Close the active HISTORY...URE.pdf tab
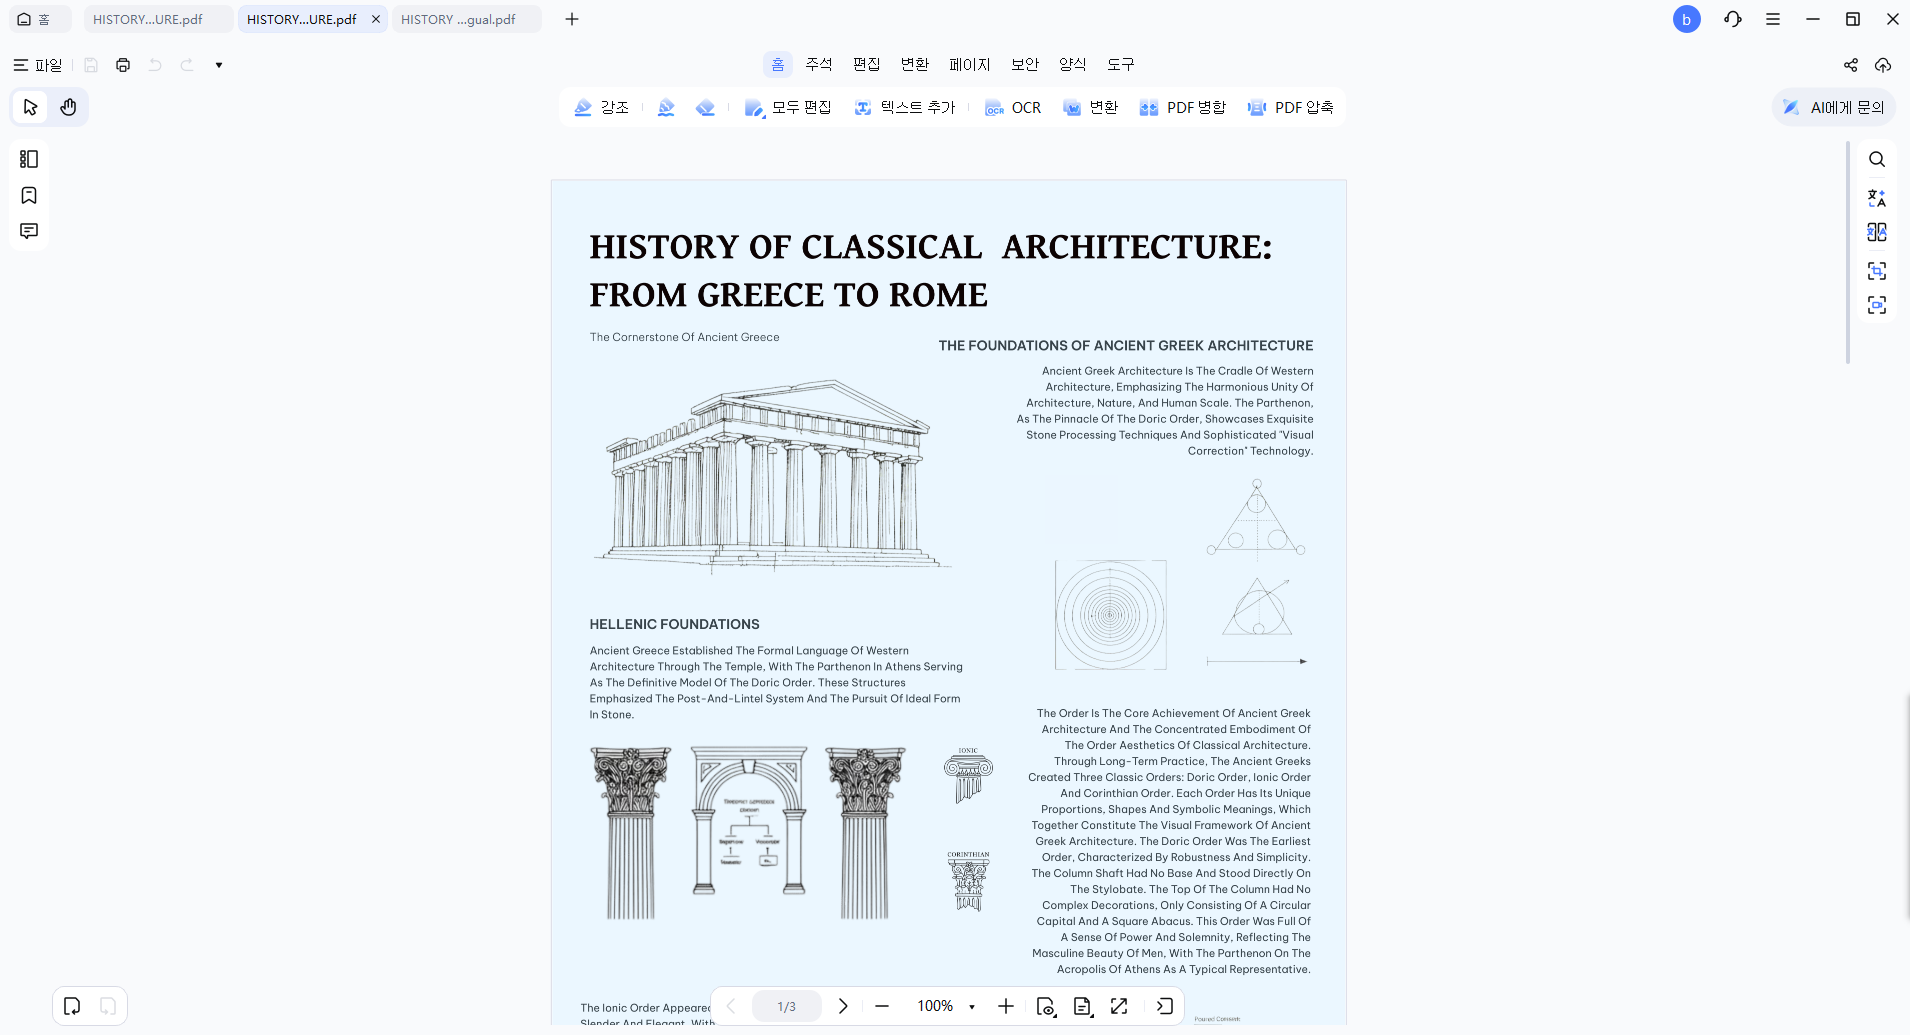Viewport: 1910px width, 1035px height. (376, 19)
